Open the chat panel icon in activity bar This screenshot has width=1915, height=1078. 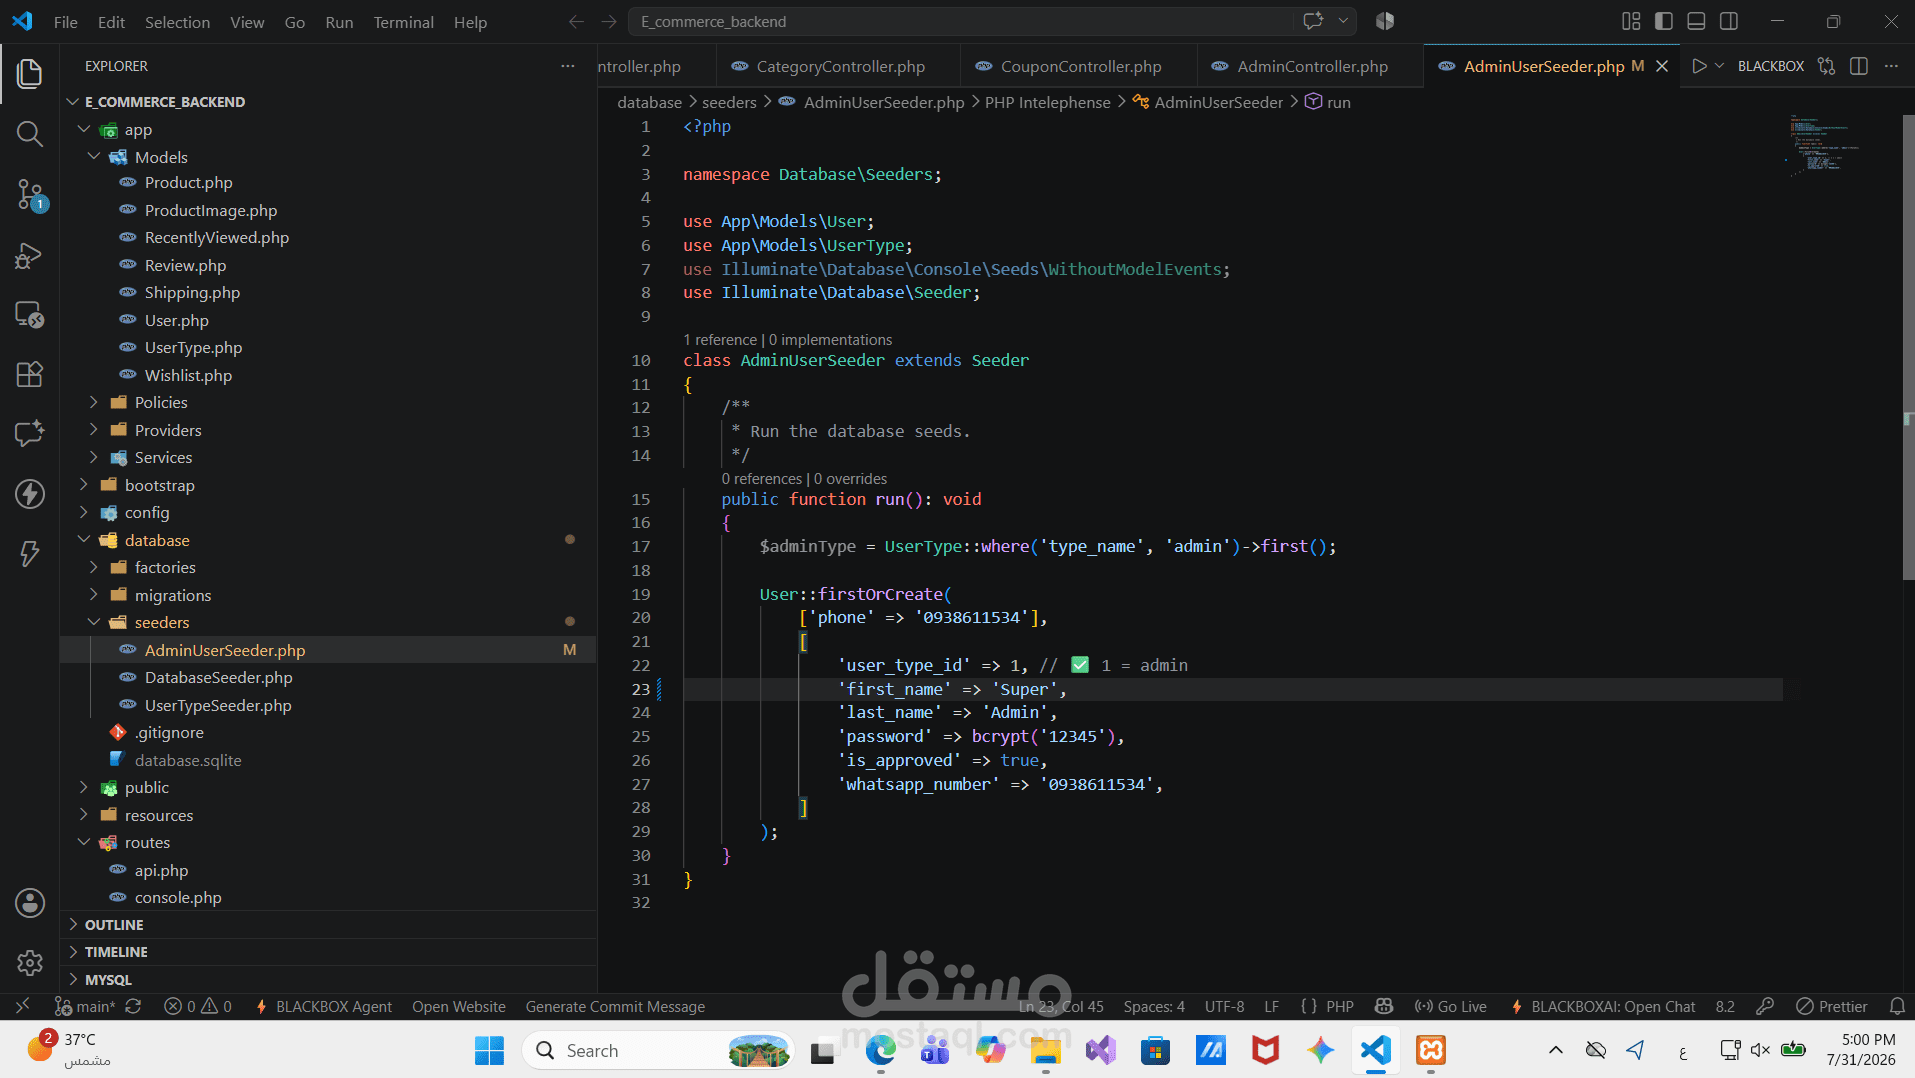point(30,433)
